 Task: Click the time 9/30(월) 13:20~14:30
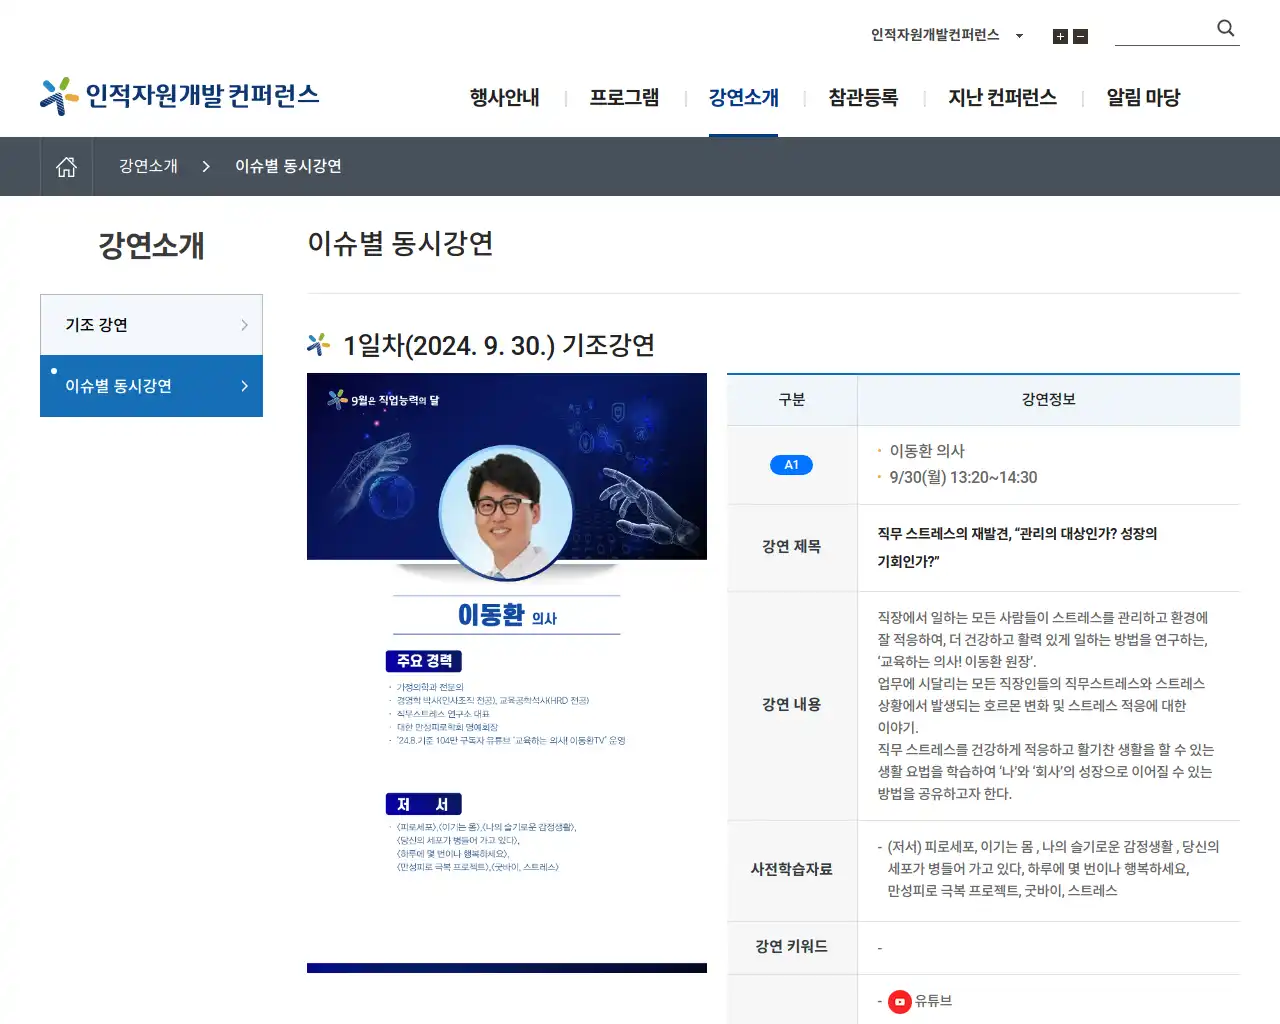click(963, 478)
